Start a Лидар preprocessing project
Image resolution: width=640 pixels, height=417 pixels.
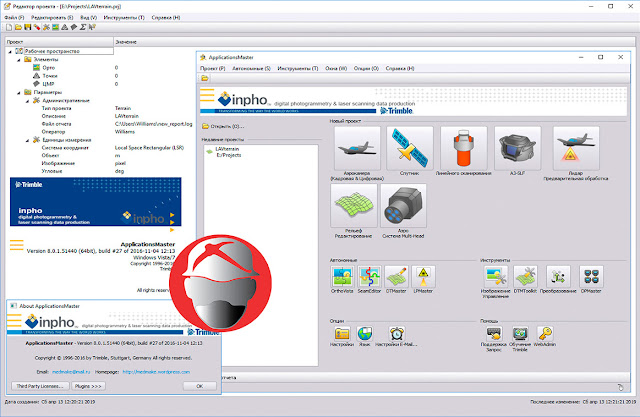(576, 148)
